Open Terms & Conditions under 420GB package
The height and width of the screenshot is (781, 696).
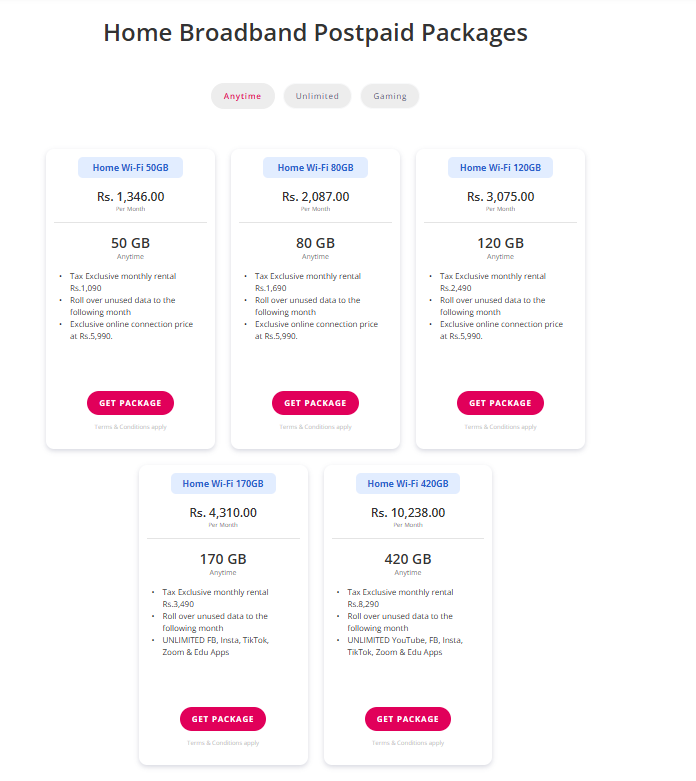coord(408,743)
